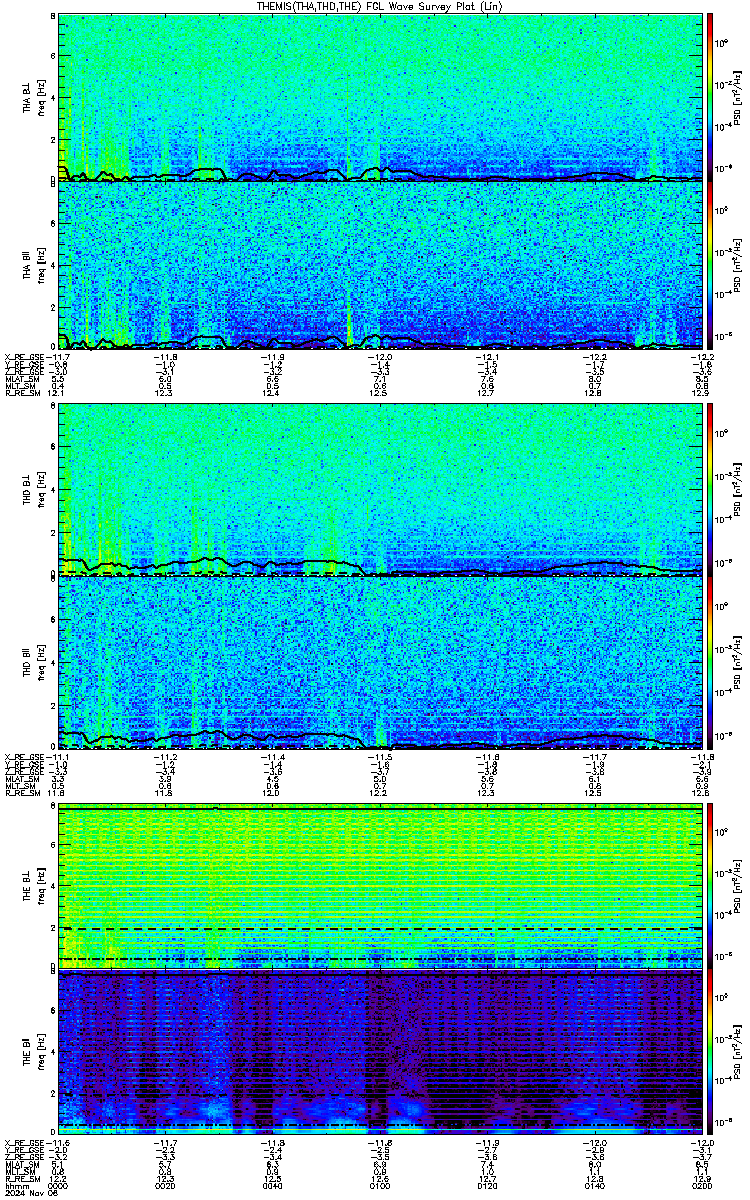The image size is (750, 1200).
Task: Click the THA B-parallel freq [Hz] axis label
Action: (40, 265)
